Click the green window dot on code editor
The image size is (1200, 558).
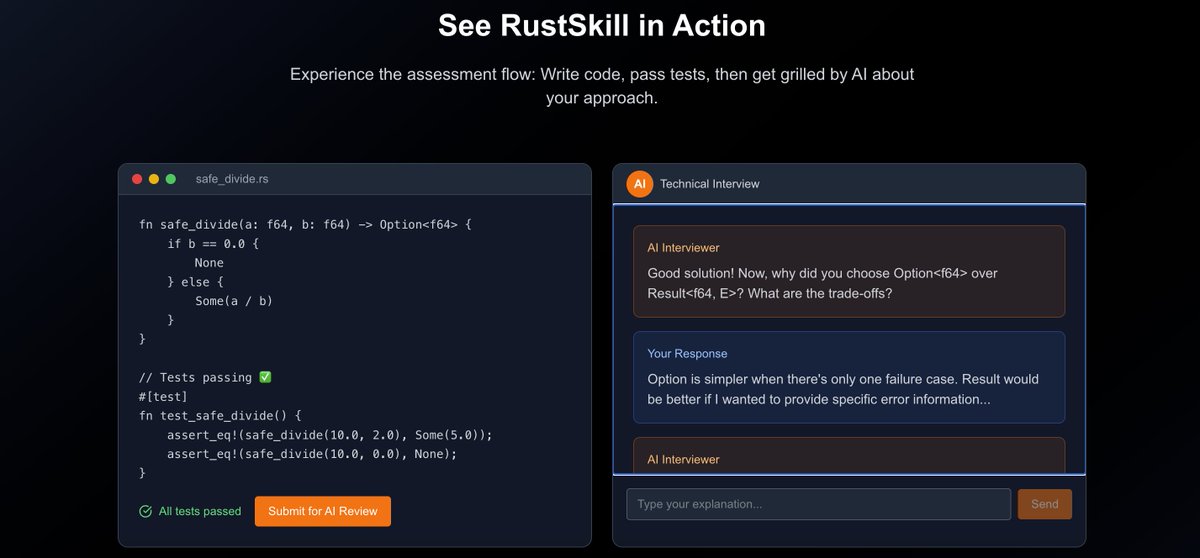(x=171, y=179)
